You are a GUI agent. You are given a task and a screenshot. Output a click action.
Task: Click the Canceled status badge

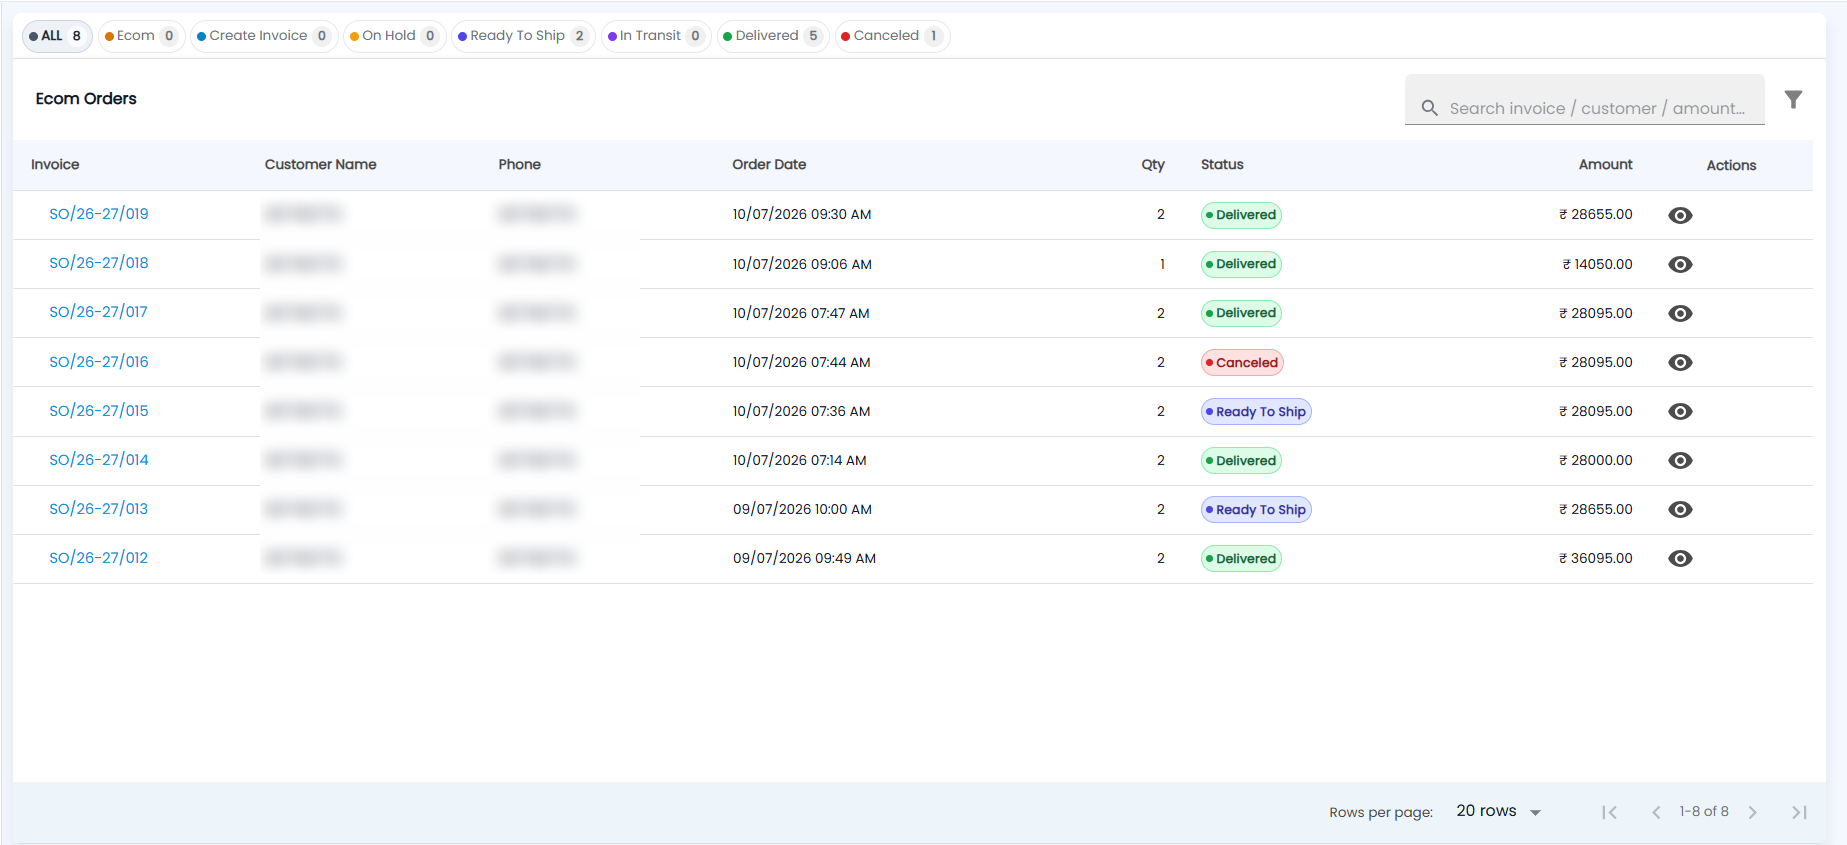point(1242,363)
